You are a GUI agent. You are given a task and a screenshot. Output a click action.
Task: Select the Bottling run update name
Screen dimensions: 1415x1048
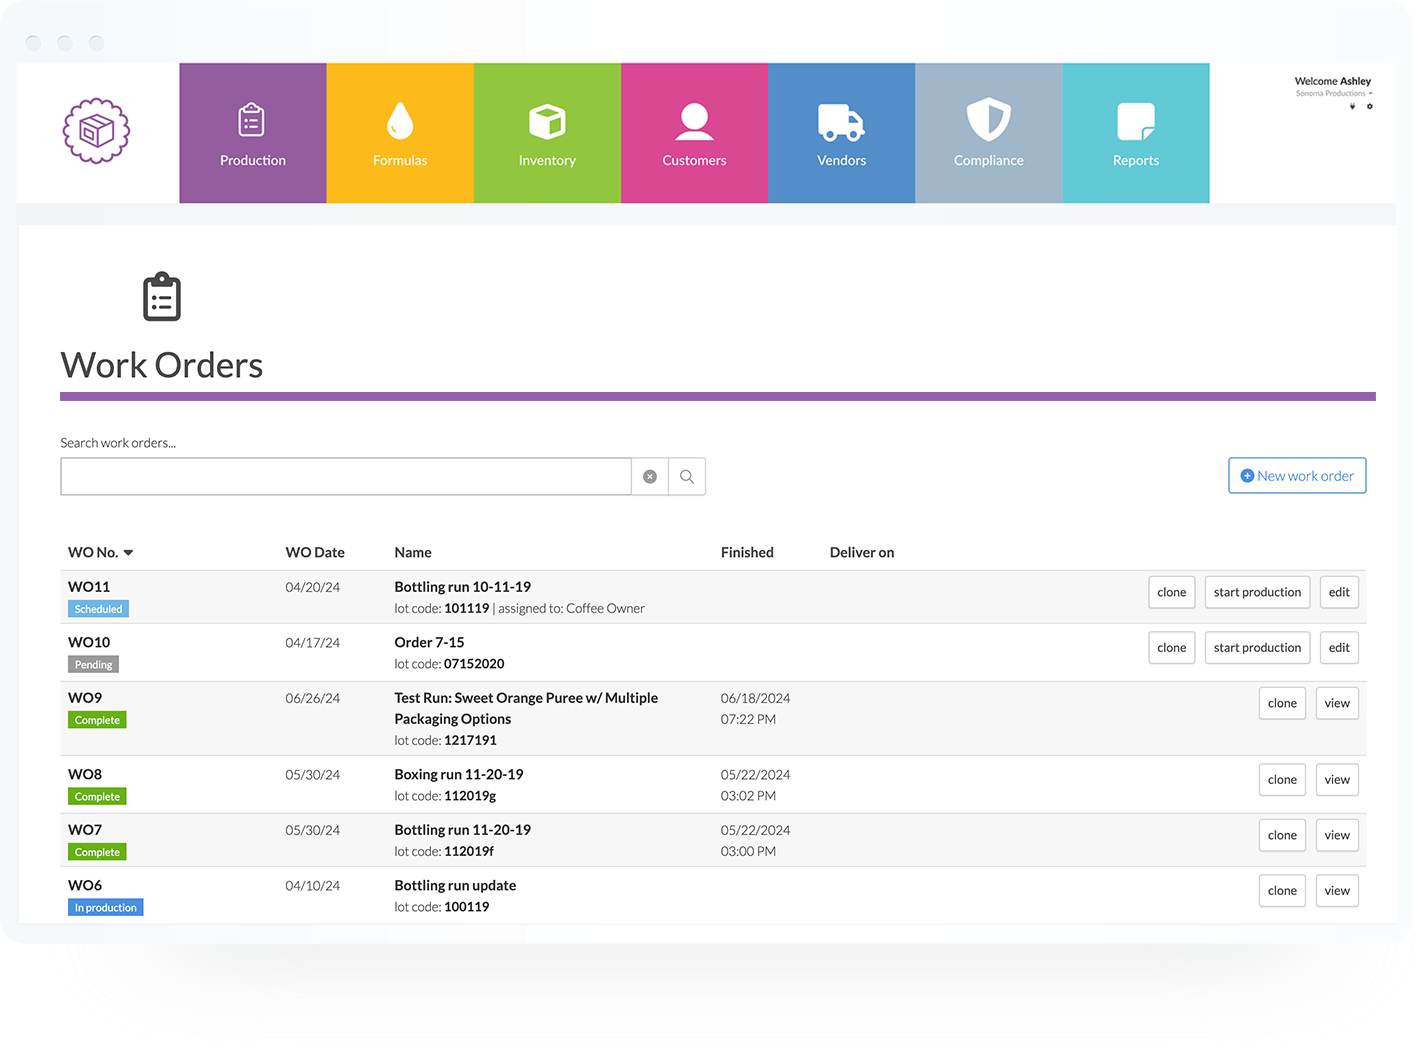point(455,886)
